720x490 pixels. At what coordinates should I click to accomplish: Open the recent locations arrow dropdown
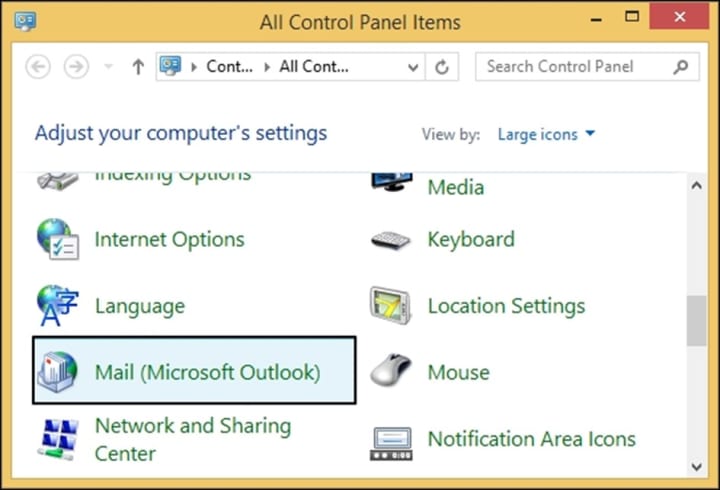108,67
